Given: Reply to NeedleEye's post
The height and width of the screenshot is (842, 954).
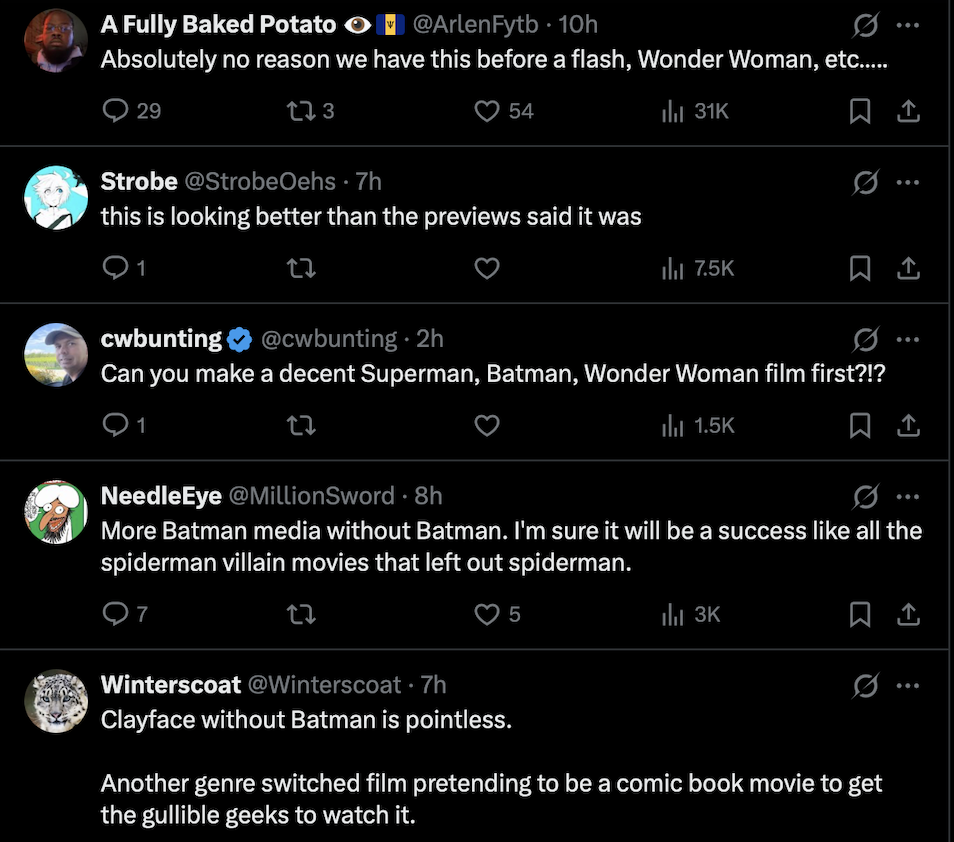Looking at the screenshot, I should [117, 613].
